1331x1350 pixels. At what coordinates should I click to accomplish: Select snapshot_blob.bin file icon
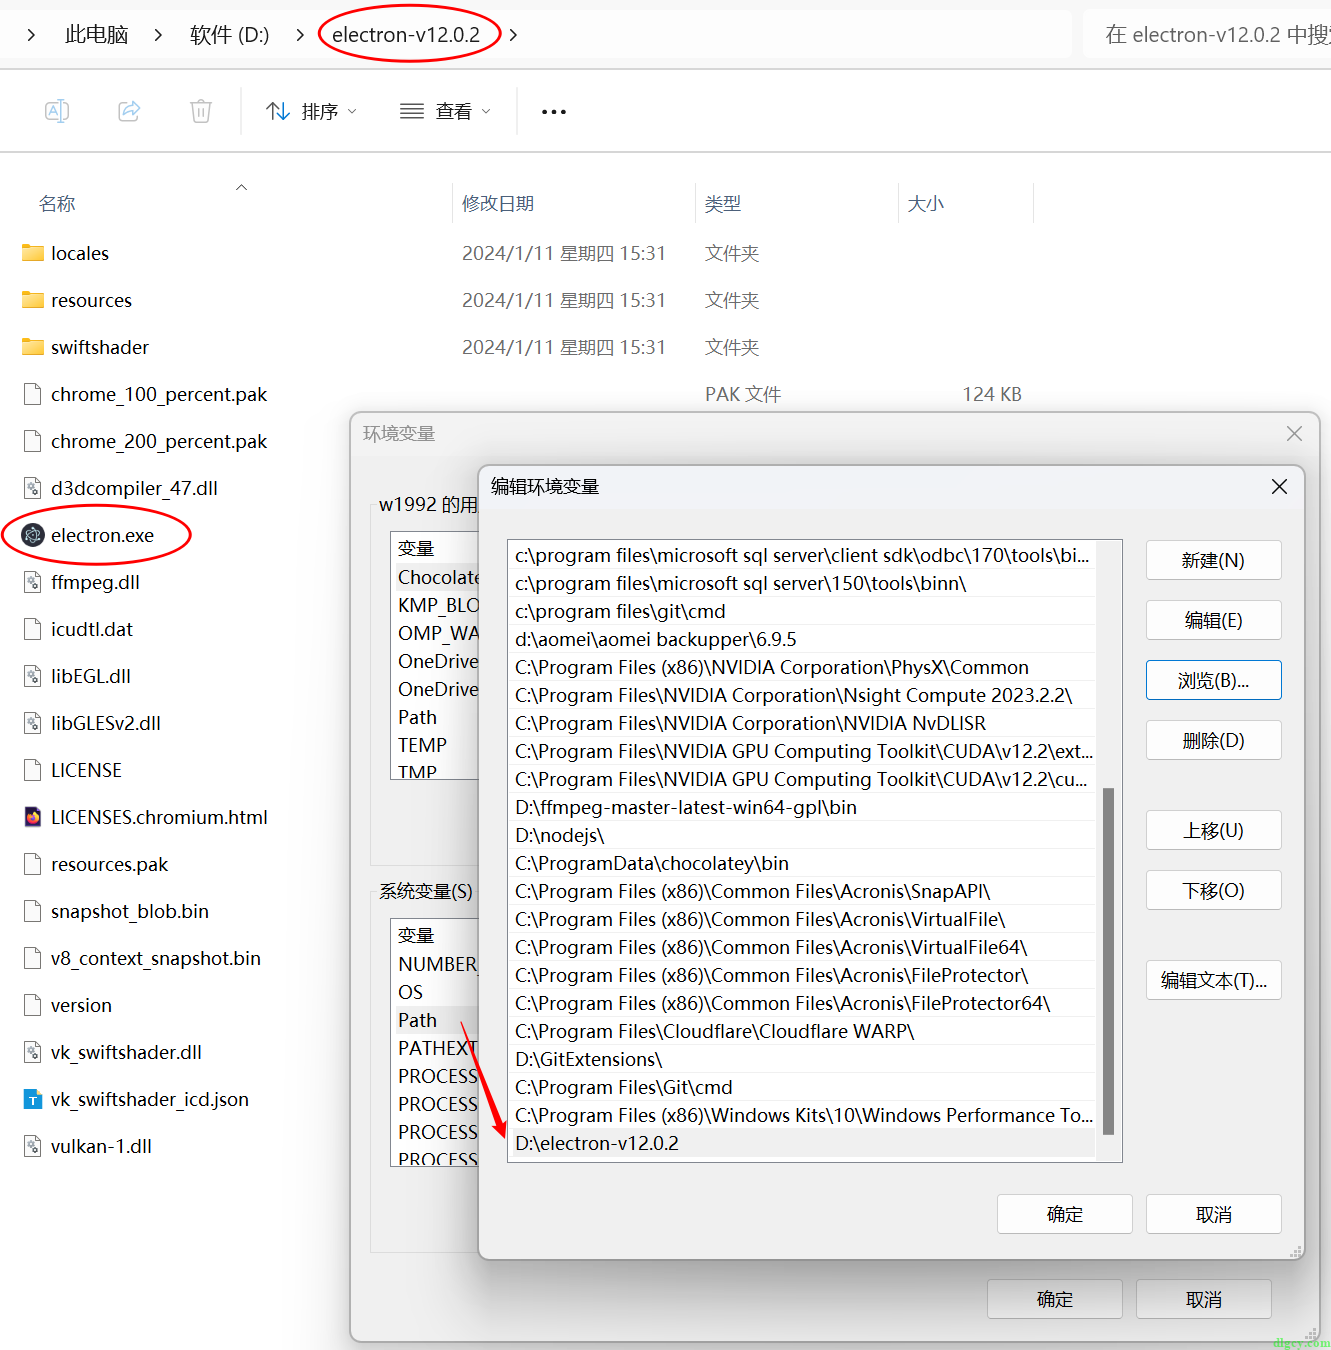(x=33, y=911)
